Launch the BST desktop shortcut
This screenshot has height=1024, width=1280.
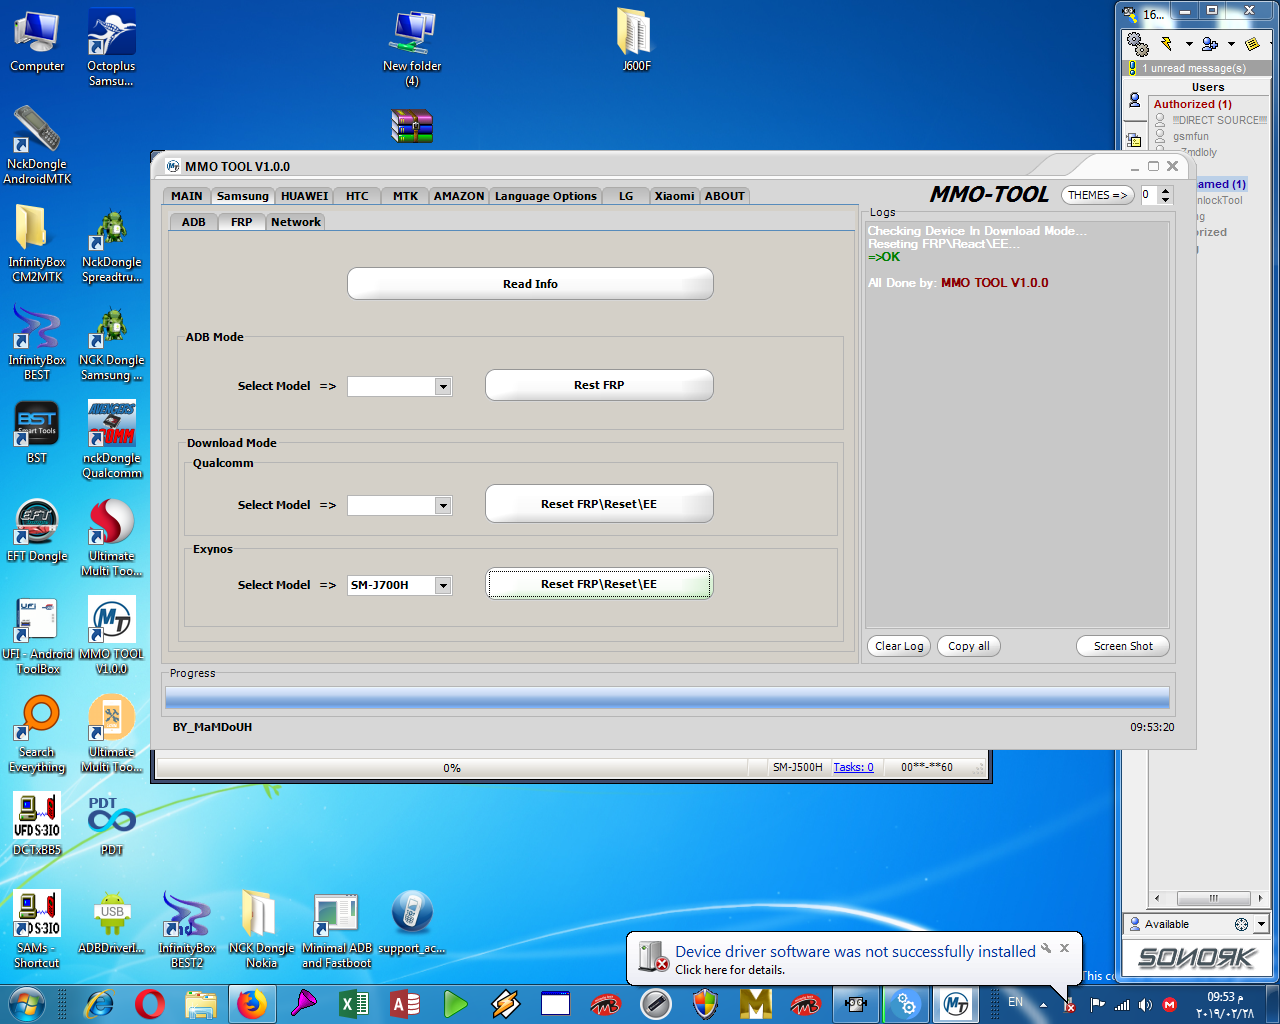[x=37, y=432]
